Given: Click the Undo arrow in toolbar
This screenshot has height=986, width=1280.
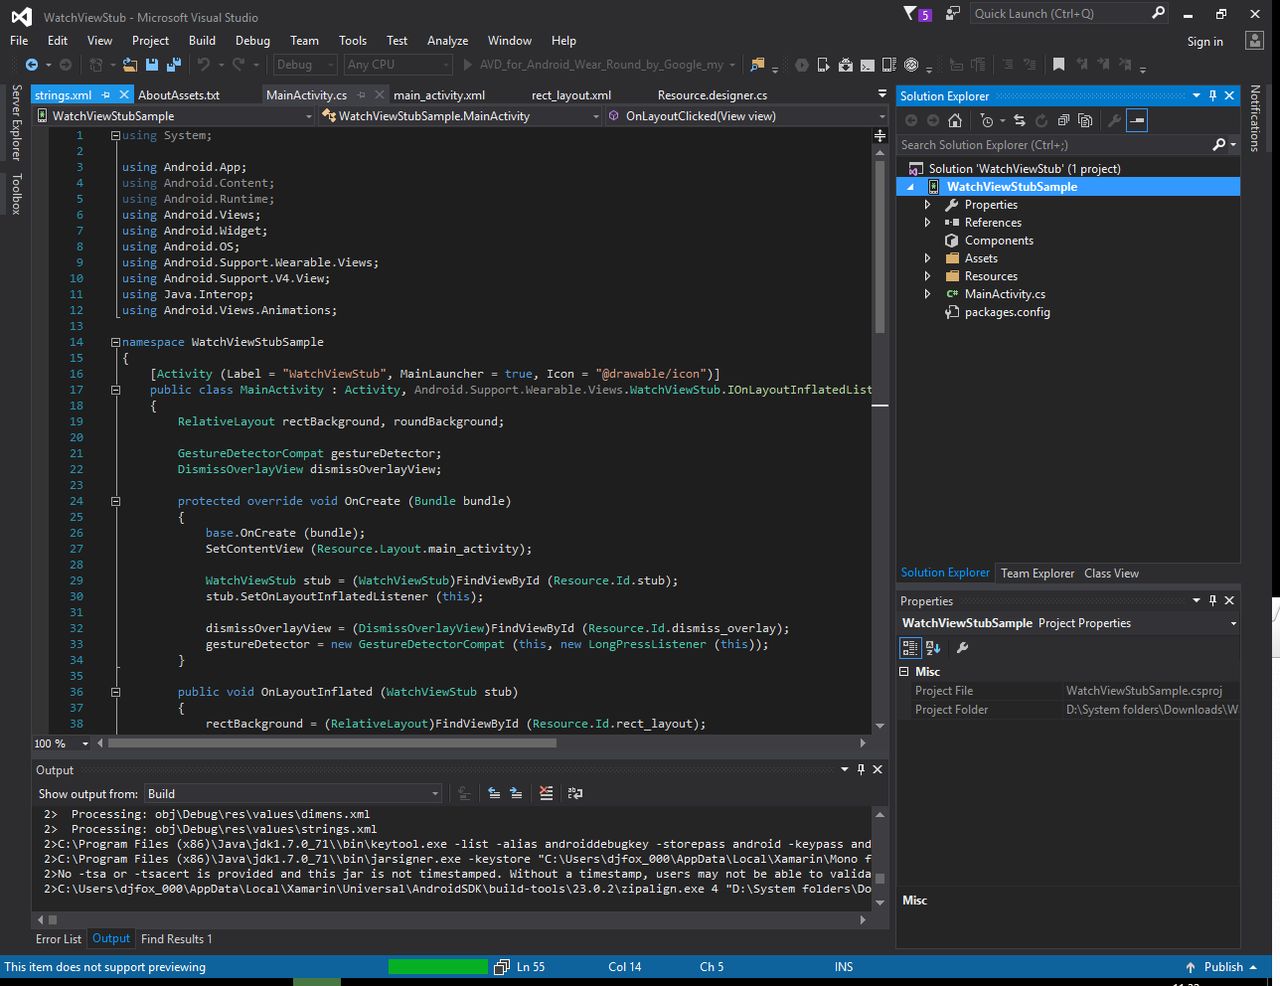Looking at the screenshot, I should point(204,65).
